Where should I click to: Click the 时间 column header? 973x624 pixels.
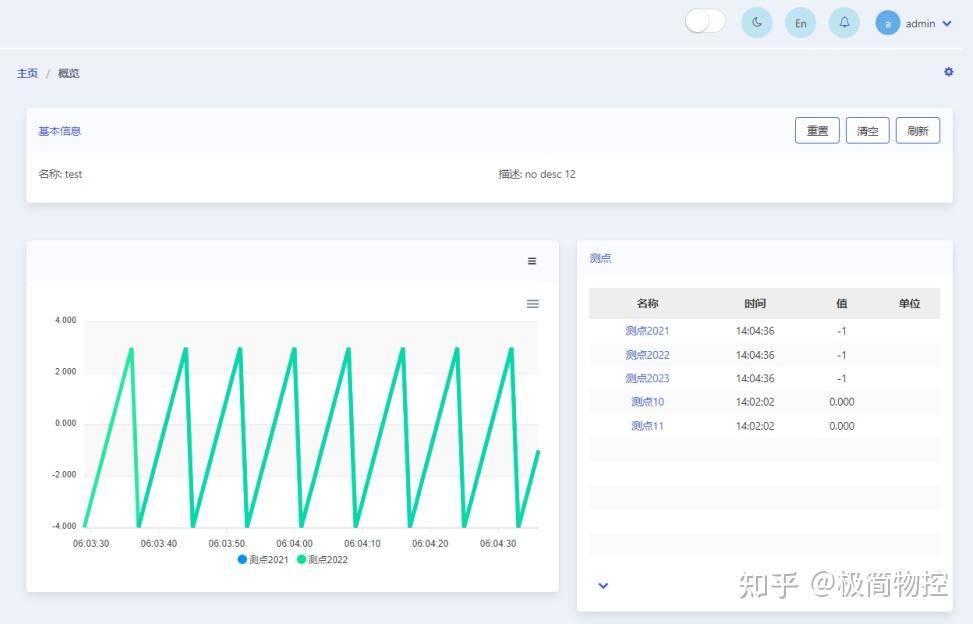point(755,303)
